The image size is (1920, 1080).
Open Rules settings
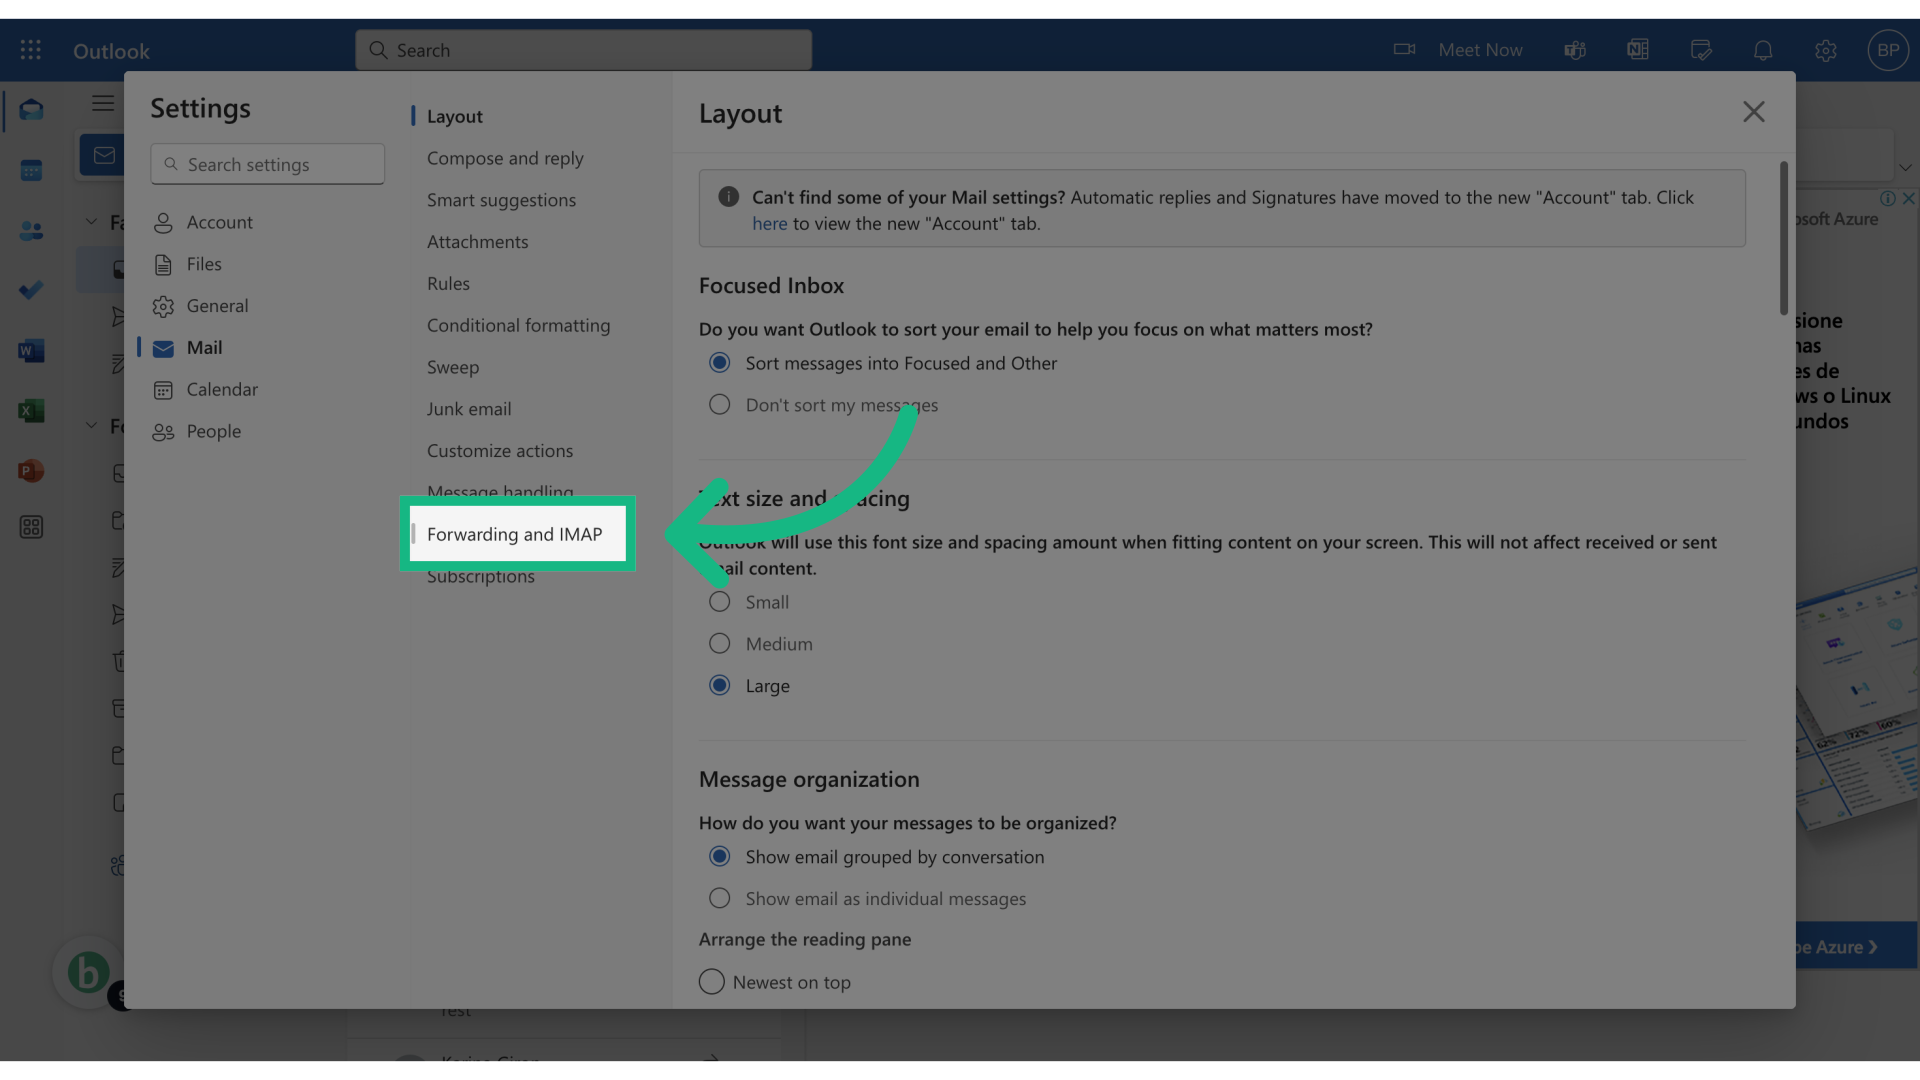pos(448,284)
